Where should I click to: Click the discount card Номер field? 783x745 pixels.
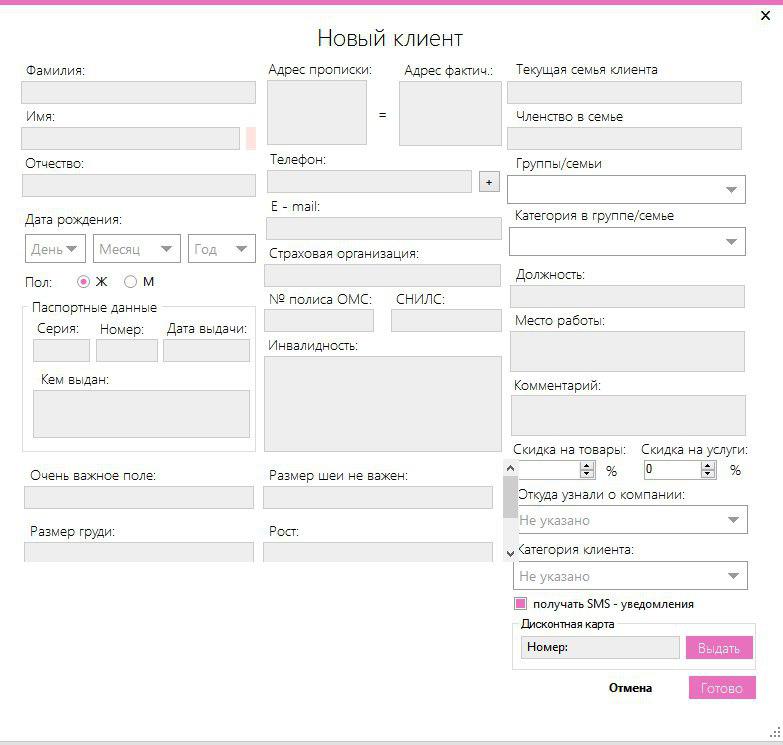tap(600, 647)
